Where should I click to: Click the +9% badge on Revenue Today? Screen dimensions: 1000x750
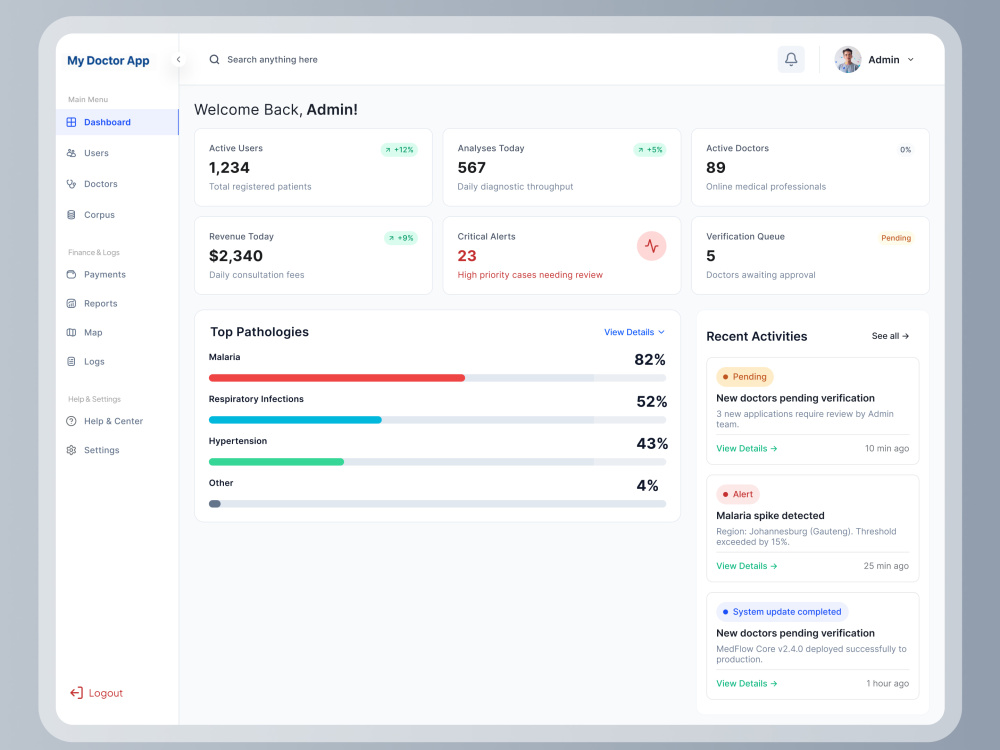point(401,238)
